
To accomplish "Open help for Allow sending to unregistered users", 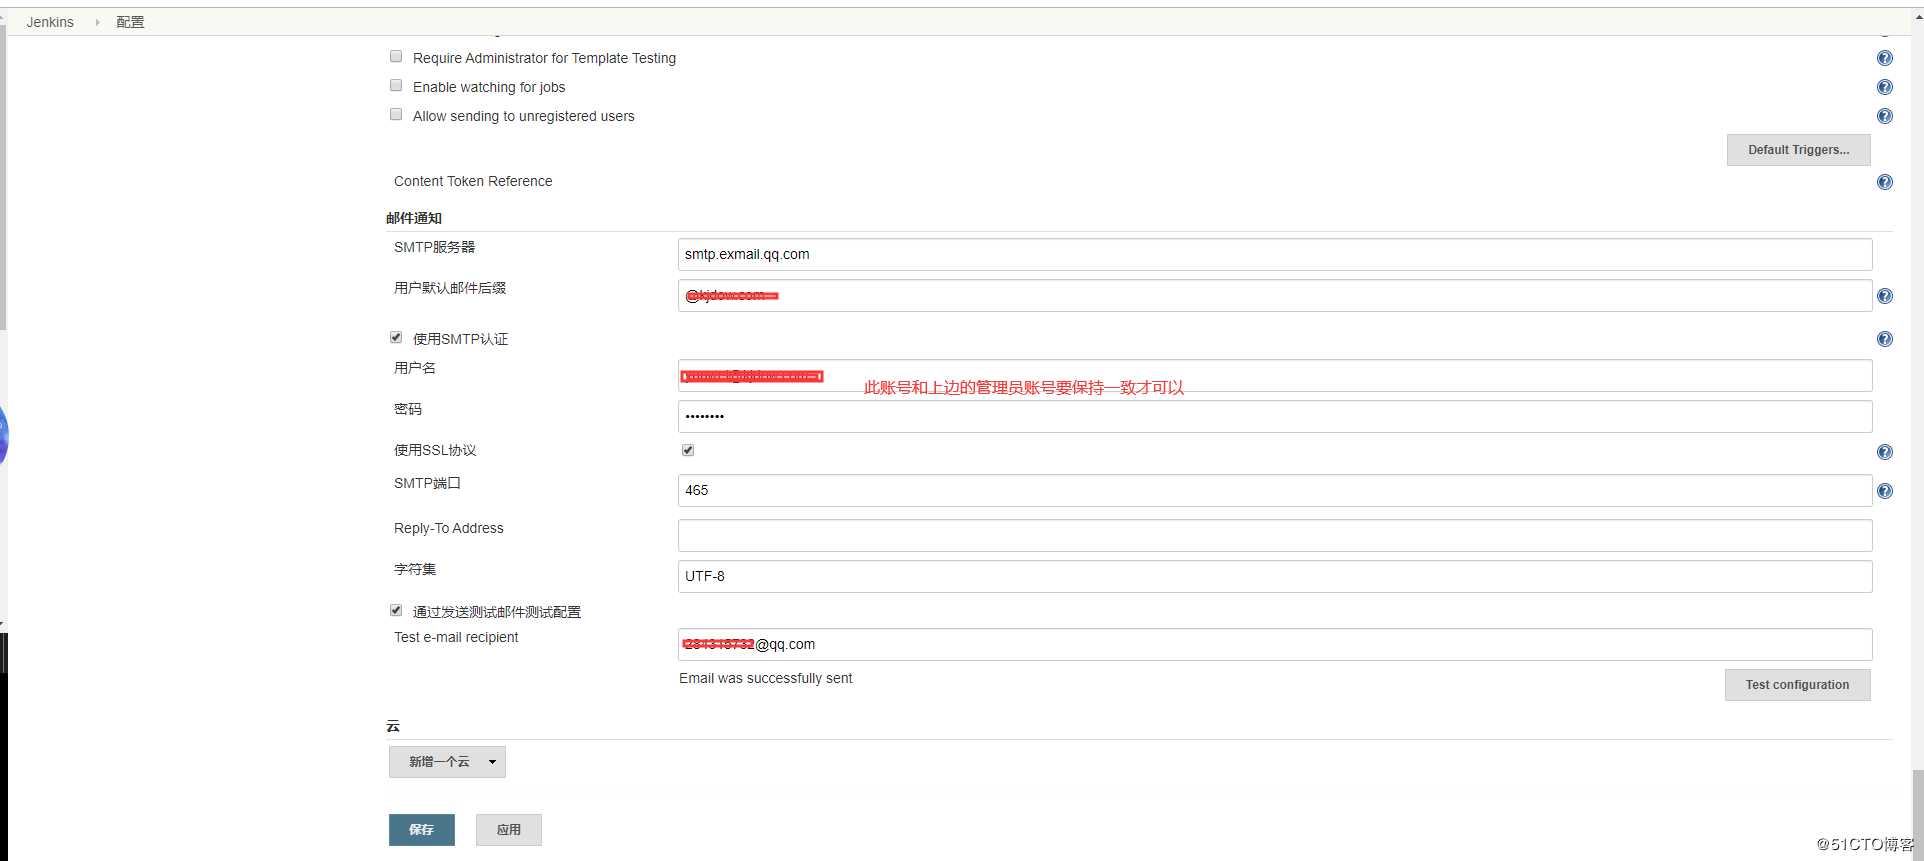I will [x=1885, y=116].
